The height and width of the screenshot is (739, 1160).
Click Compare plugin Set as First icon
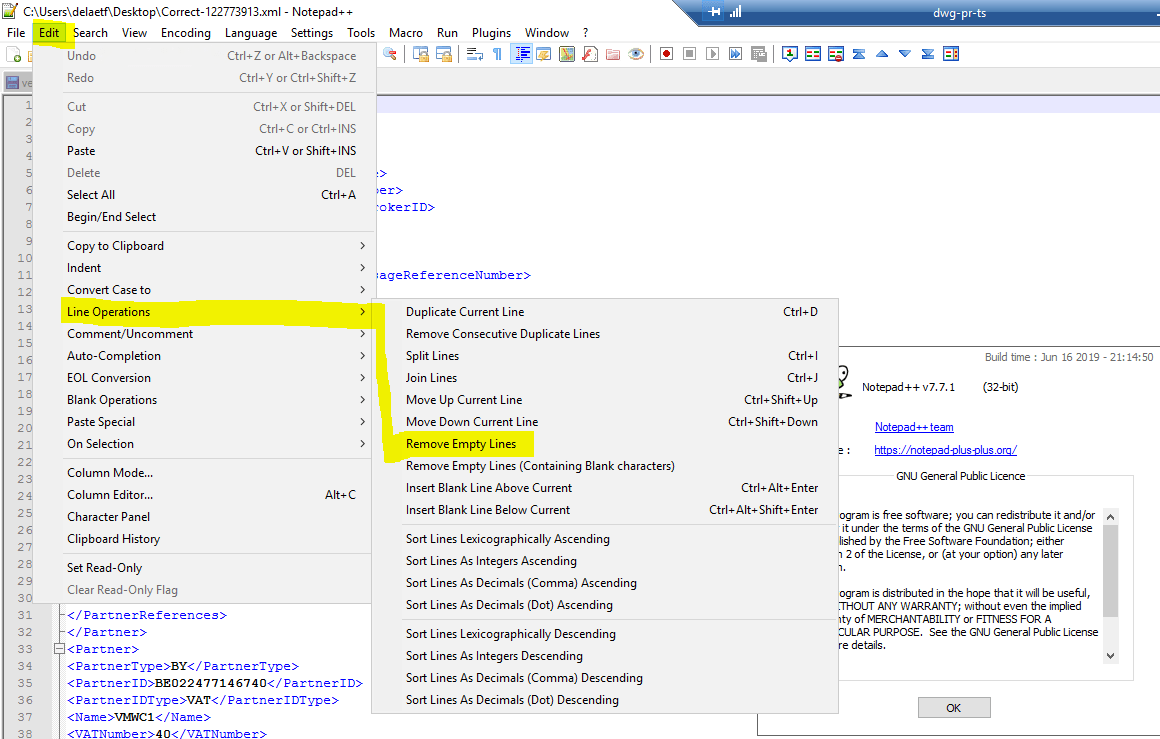790,54
